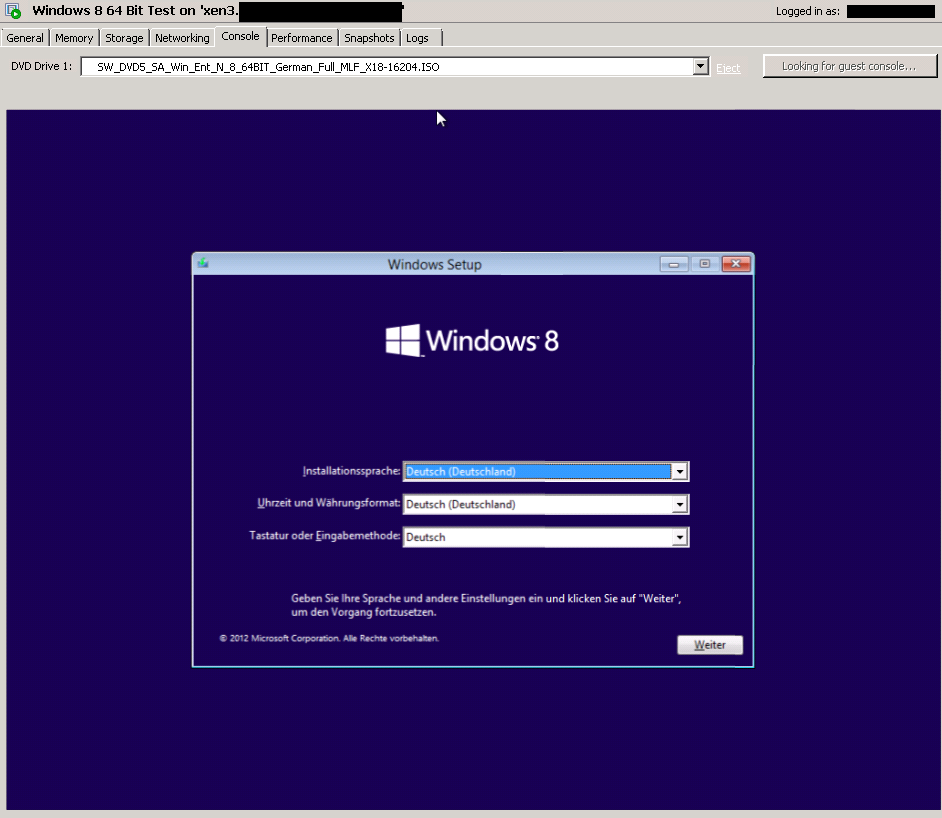Click the DVD Drive 1 label
This screenshot has width=942, height=818.
(x=41, y=66)
